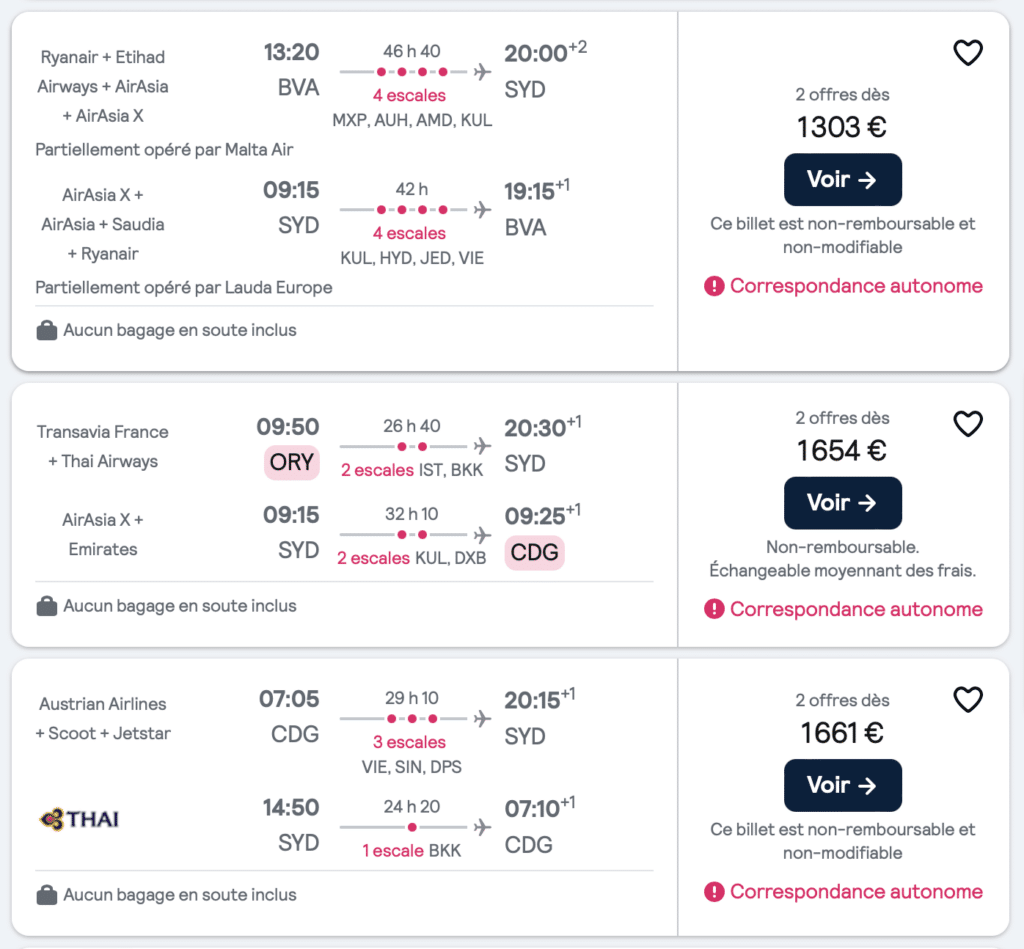The height and width of the screenshot is (949, 1024).
Task: Click the THAI airline logo
Action: click(x=80, y=819)
